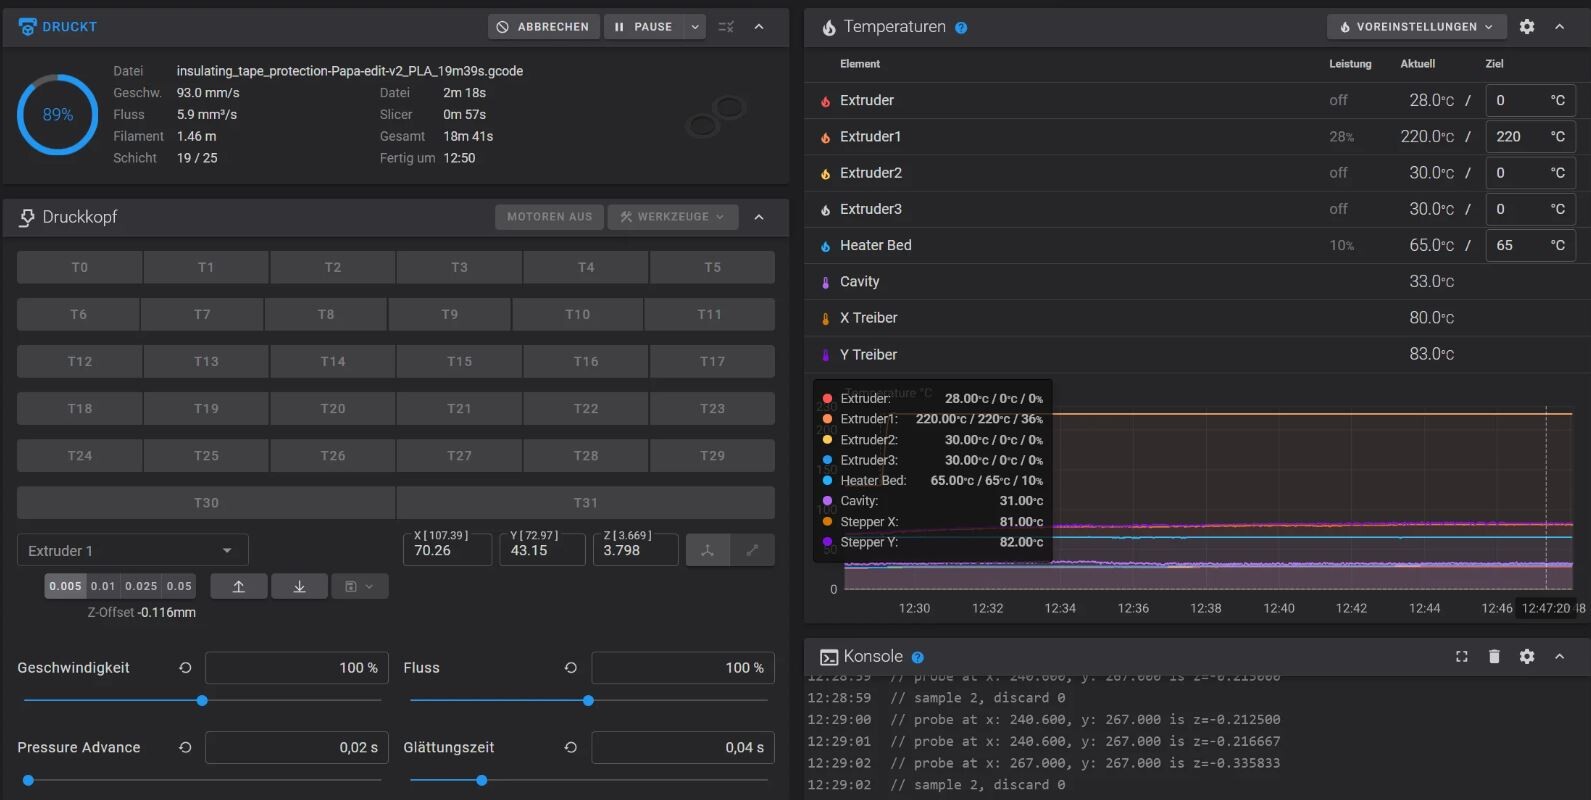Click the Temperaturen help question mark icon
Viewport: 1591px width, 800px height.
[x=961, y=28]
